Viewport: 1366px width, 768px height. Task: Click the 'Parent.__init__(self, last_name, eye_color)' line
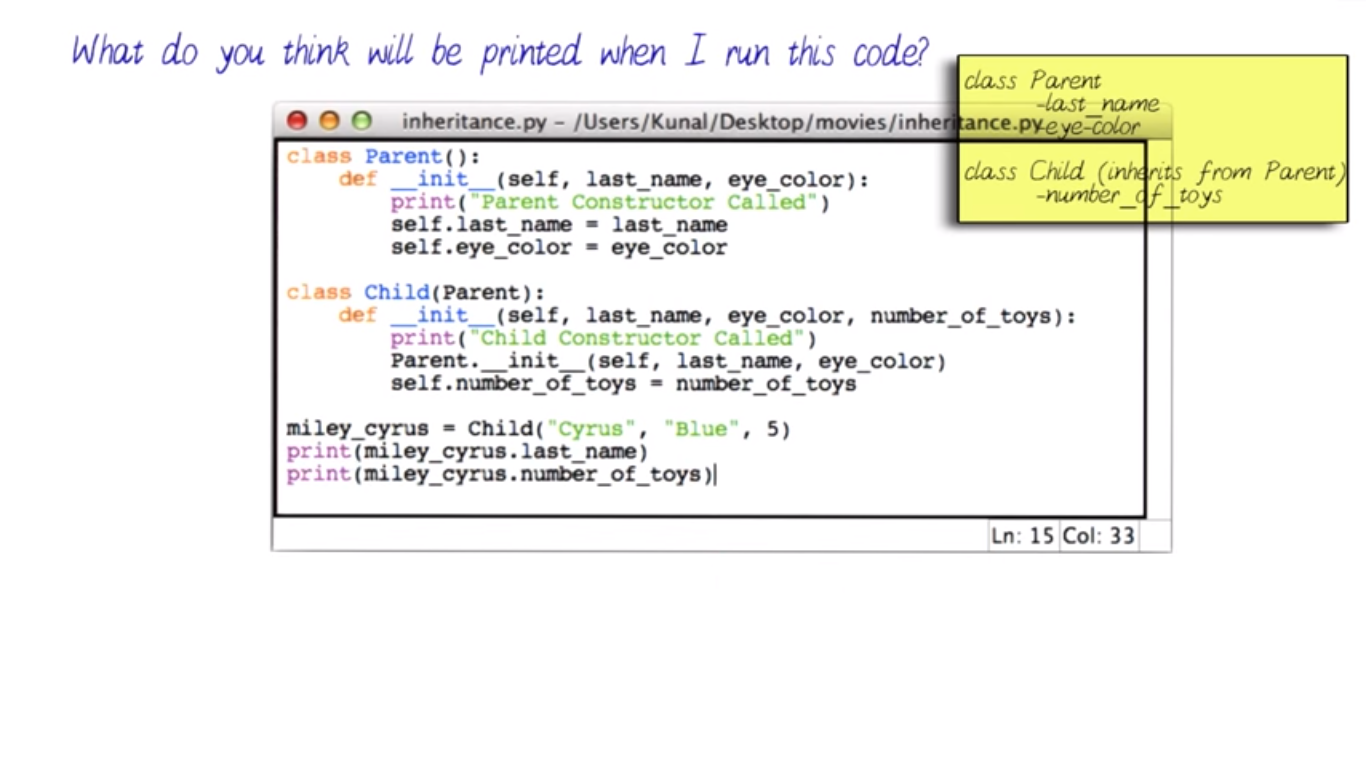(668, 361)
